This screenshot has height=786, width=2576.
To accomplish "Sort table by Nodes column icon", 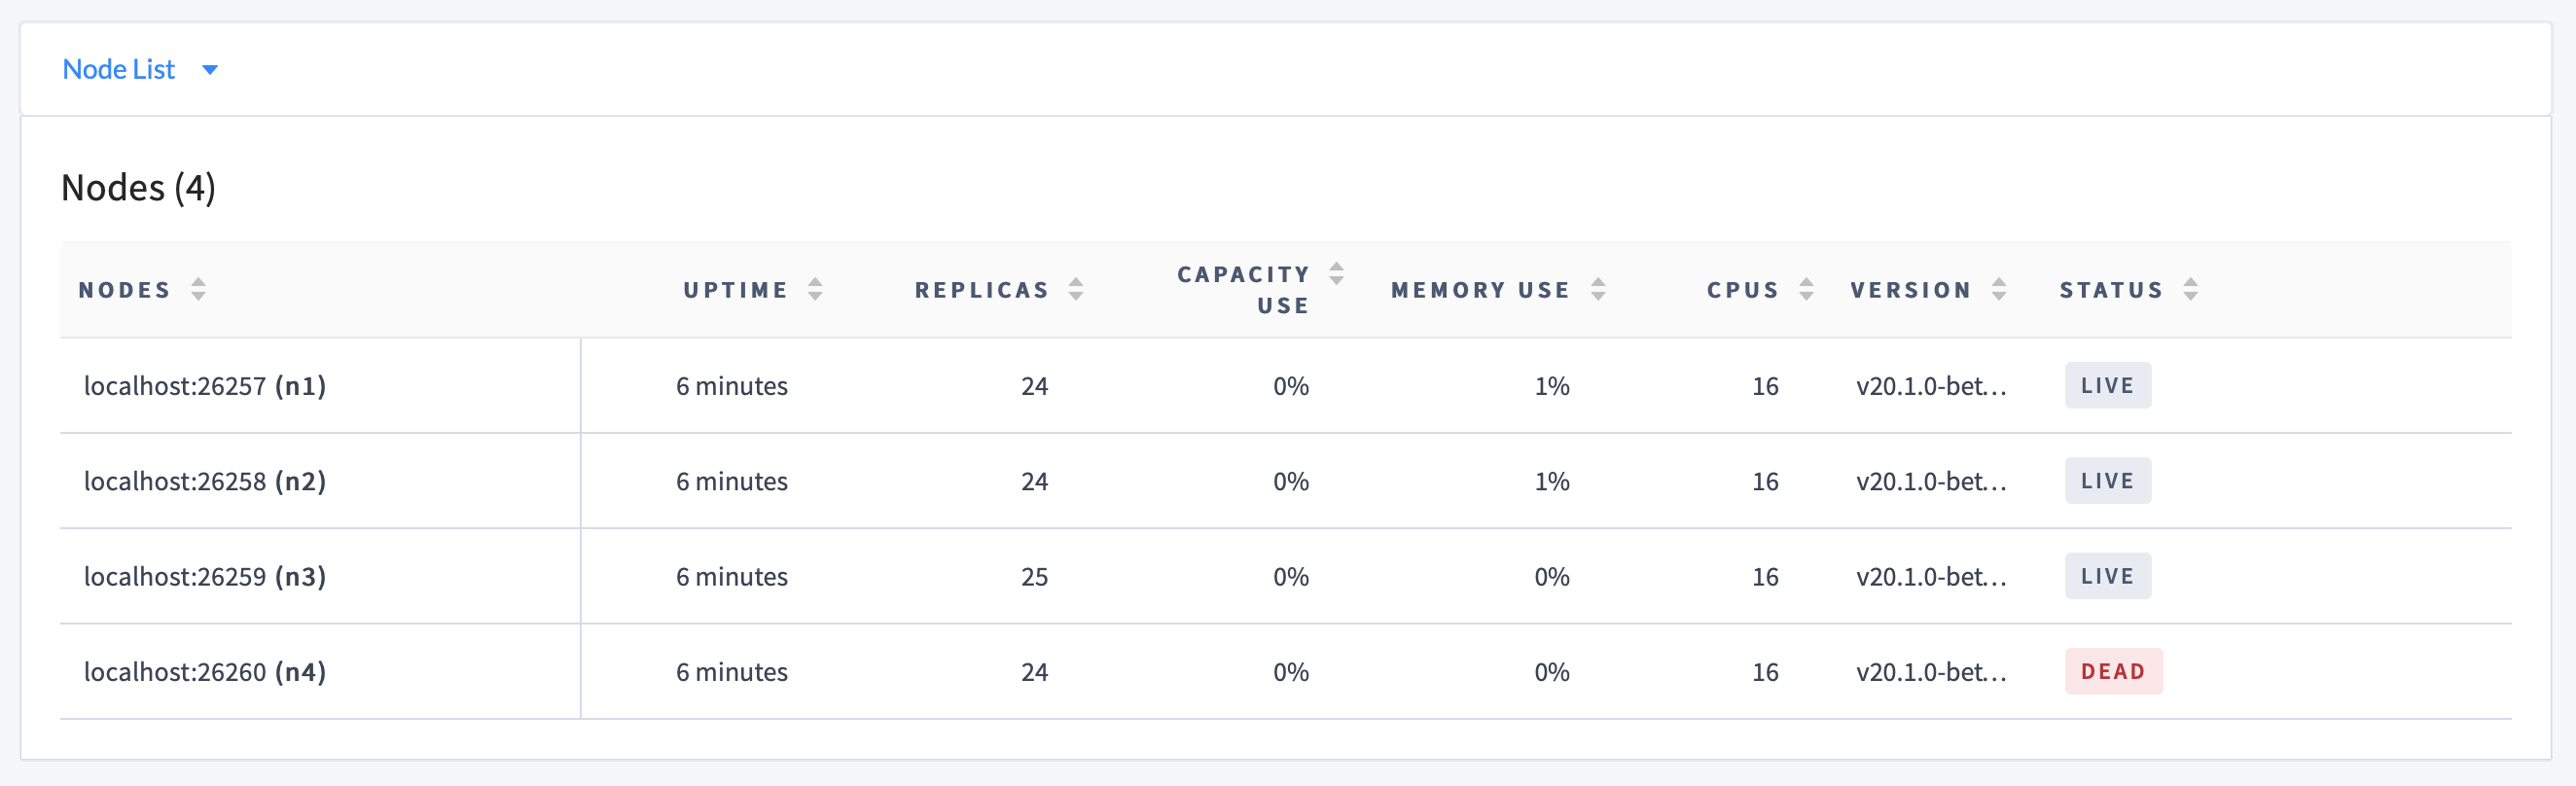I will 198,289.
